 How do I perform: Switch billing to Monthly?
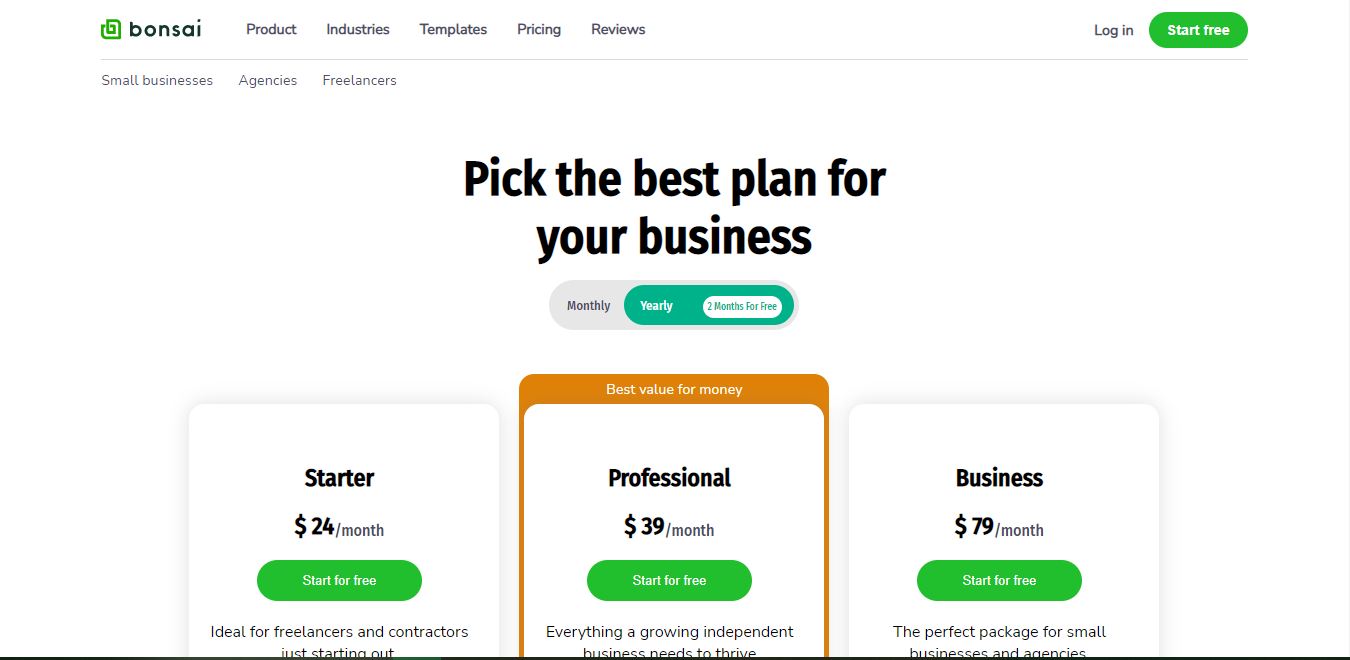(588, 305)
